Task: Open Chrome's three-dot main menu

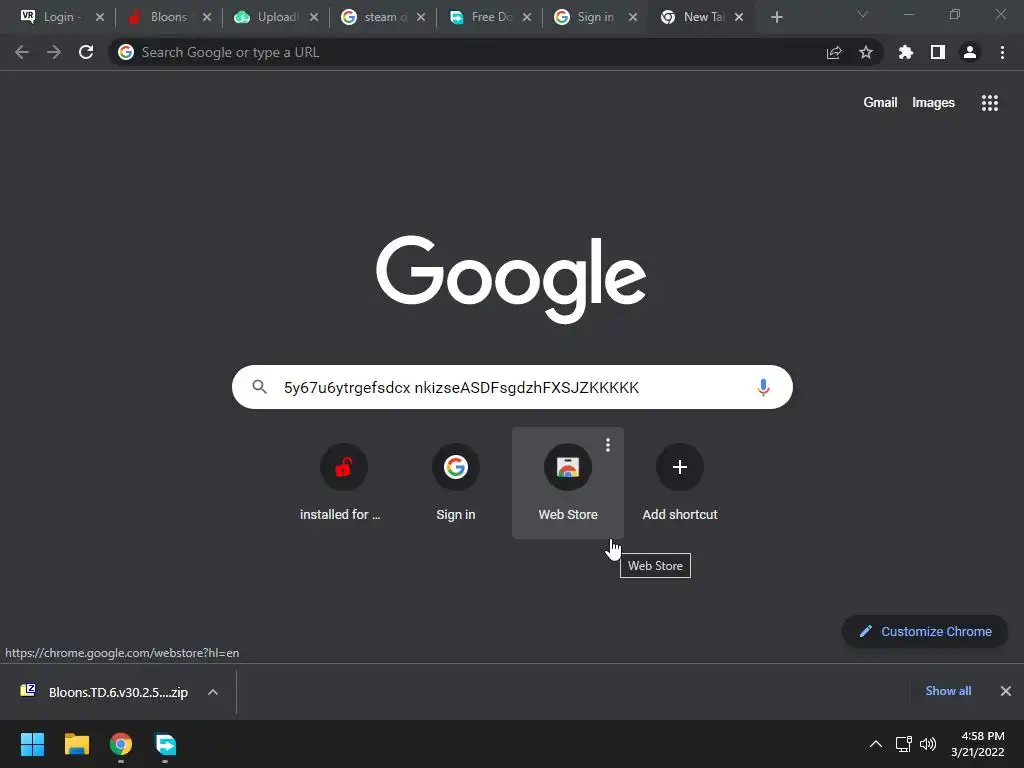Action: tap(1002, 52)
